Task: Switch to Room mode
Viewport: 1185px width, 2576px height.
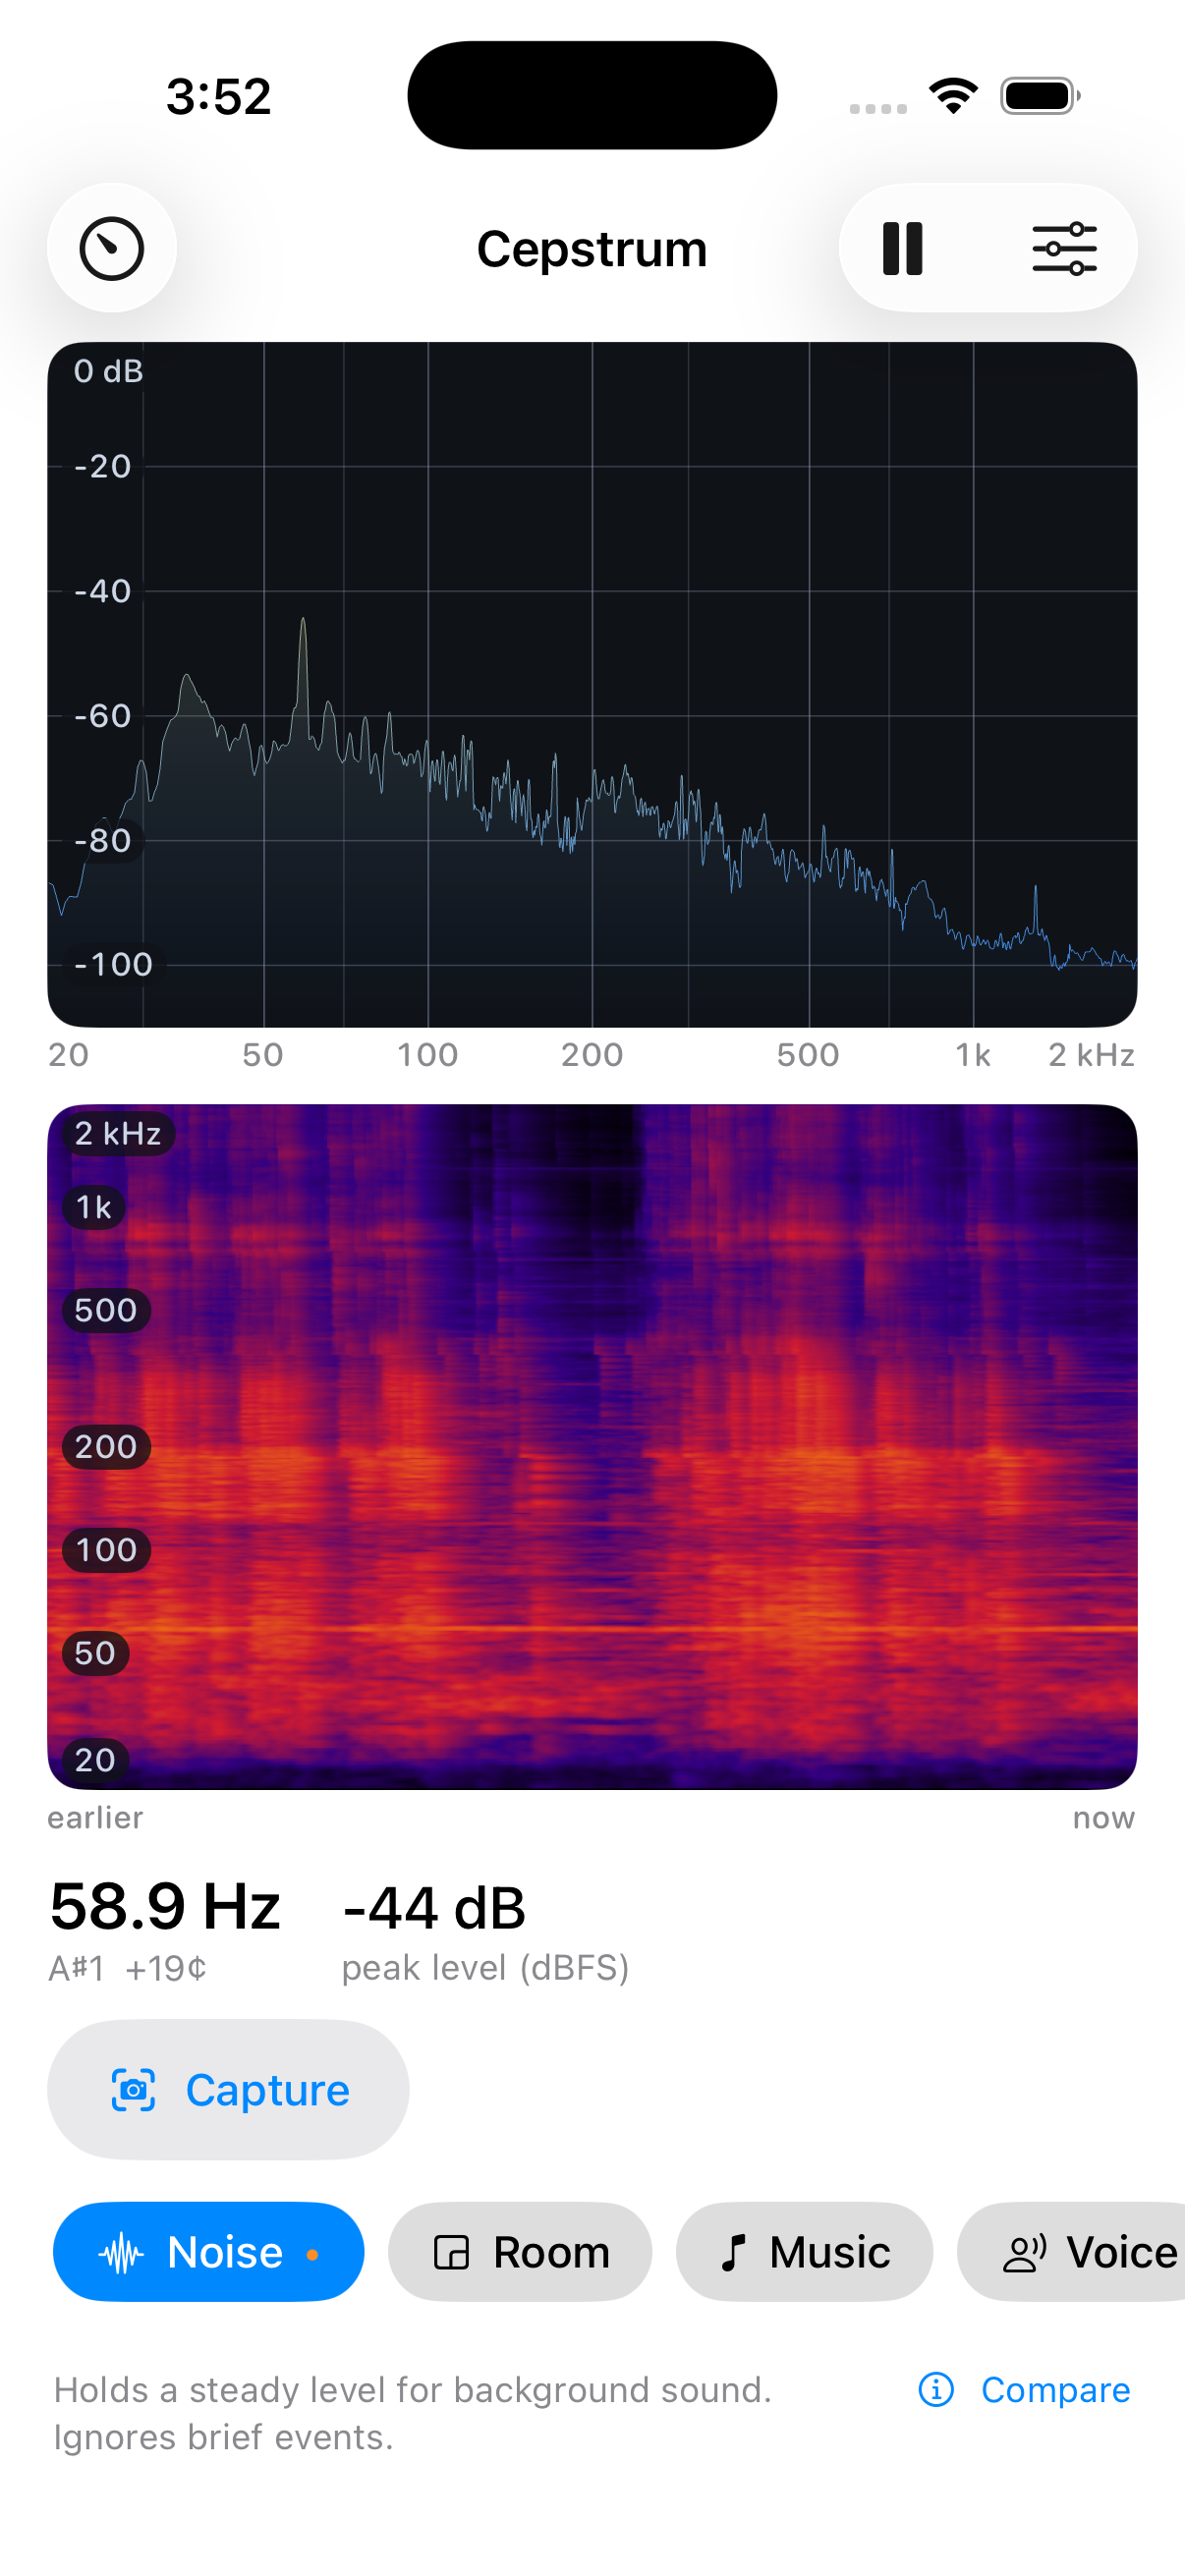Action: coord(520,2252)
